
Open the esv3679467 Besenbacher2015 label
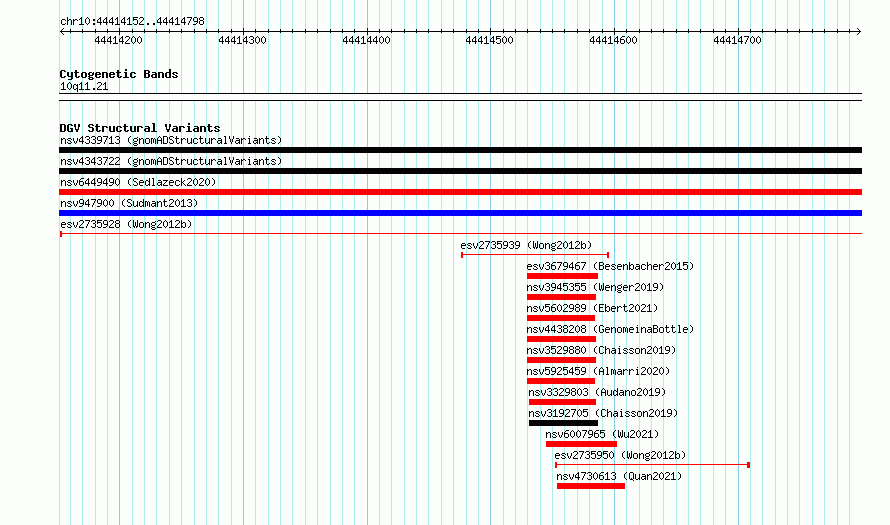click(610, 266)
